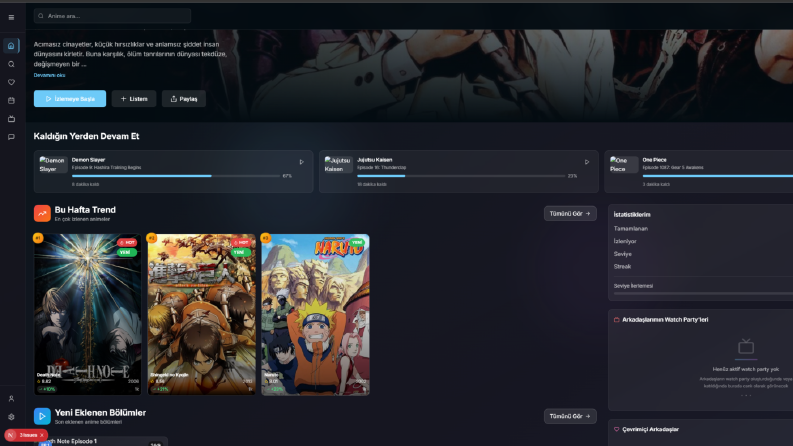Click Seviye in İstatistiklerim panel
Image resolution: width=793 pixels, height=446 pixels.
pyautogui.click(x=623, y=254)
